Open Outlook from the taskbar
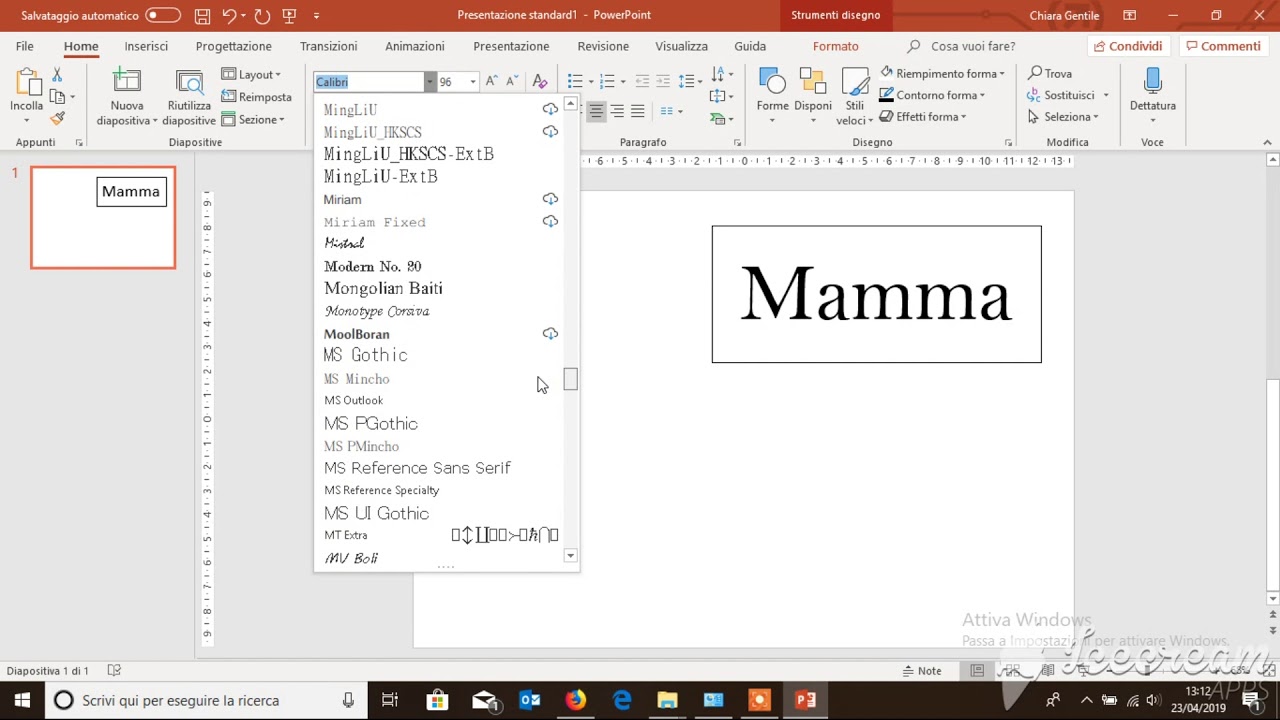The image size is (1280, 720). (530, 700)
